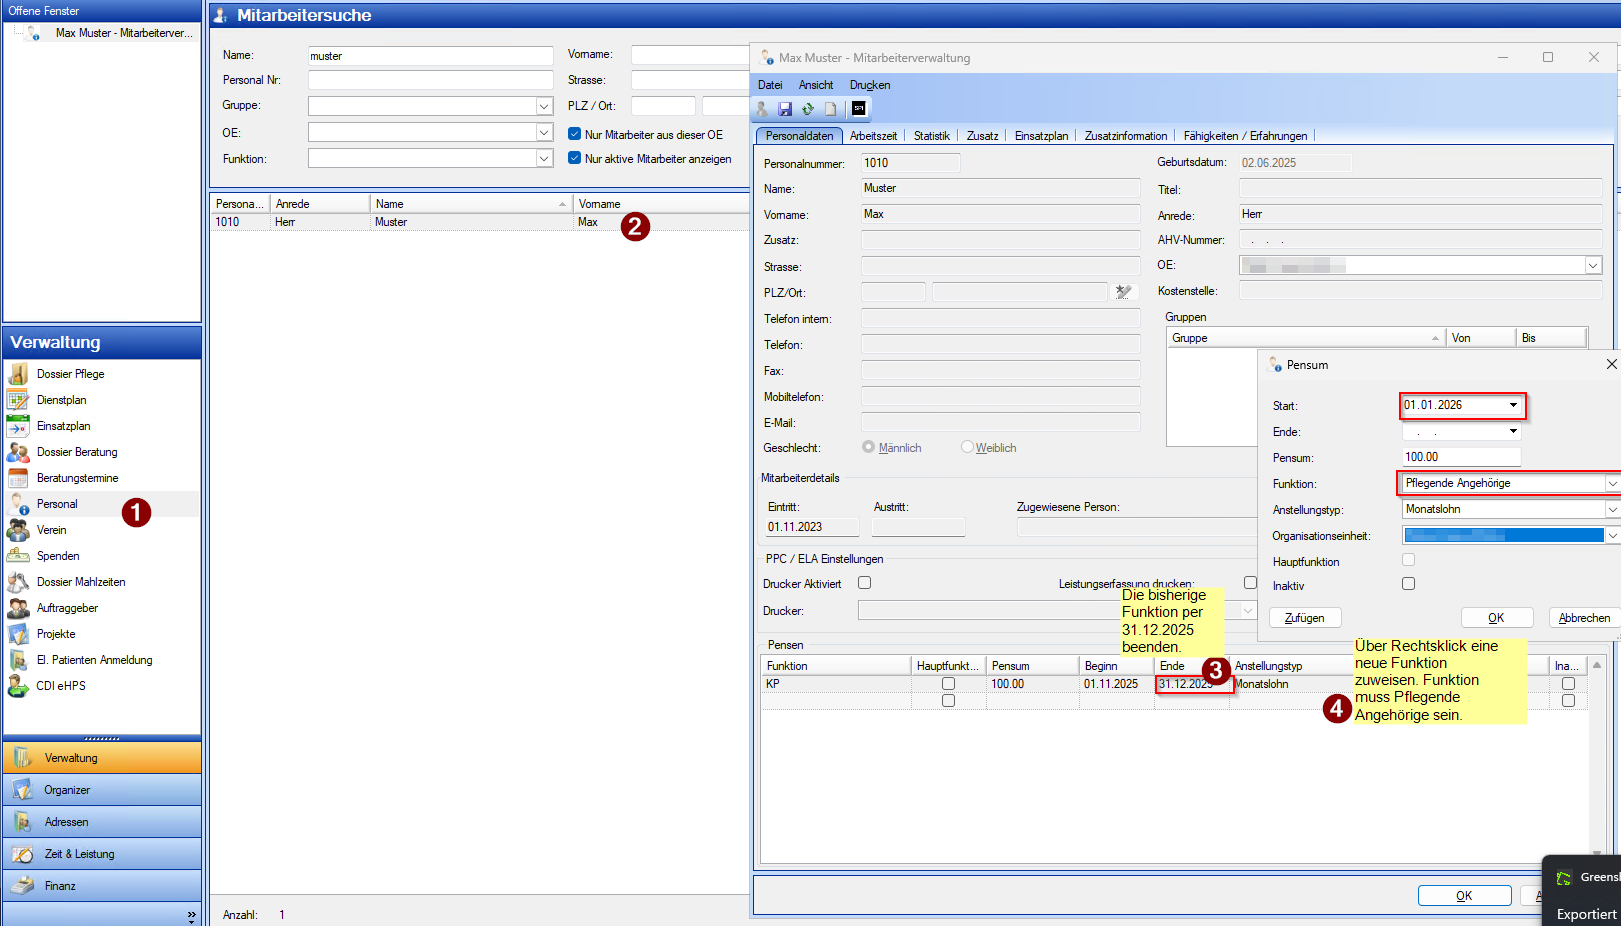Click the Zeit & Leistung navigation icon
The width and height of the screenshot is (1621, 926).
point(23,854)
